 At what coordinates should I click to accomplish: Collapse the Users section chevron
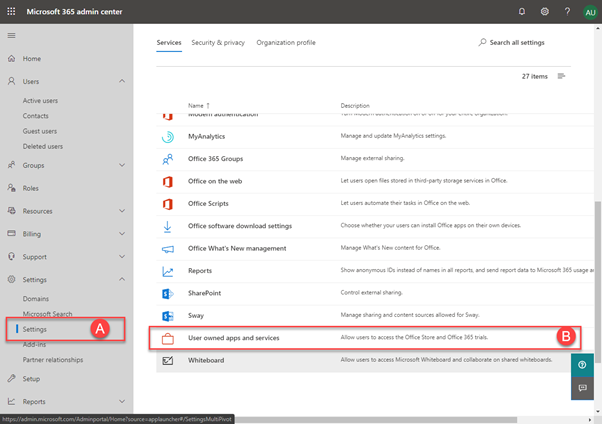point(122,81)
